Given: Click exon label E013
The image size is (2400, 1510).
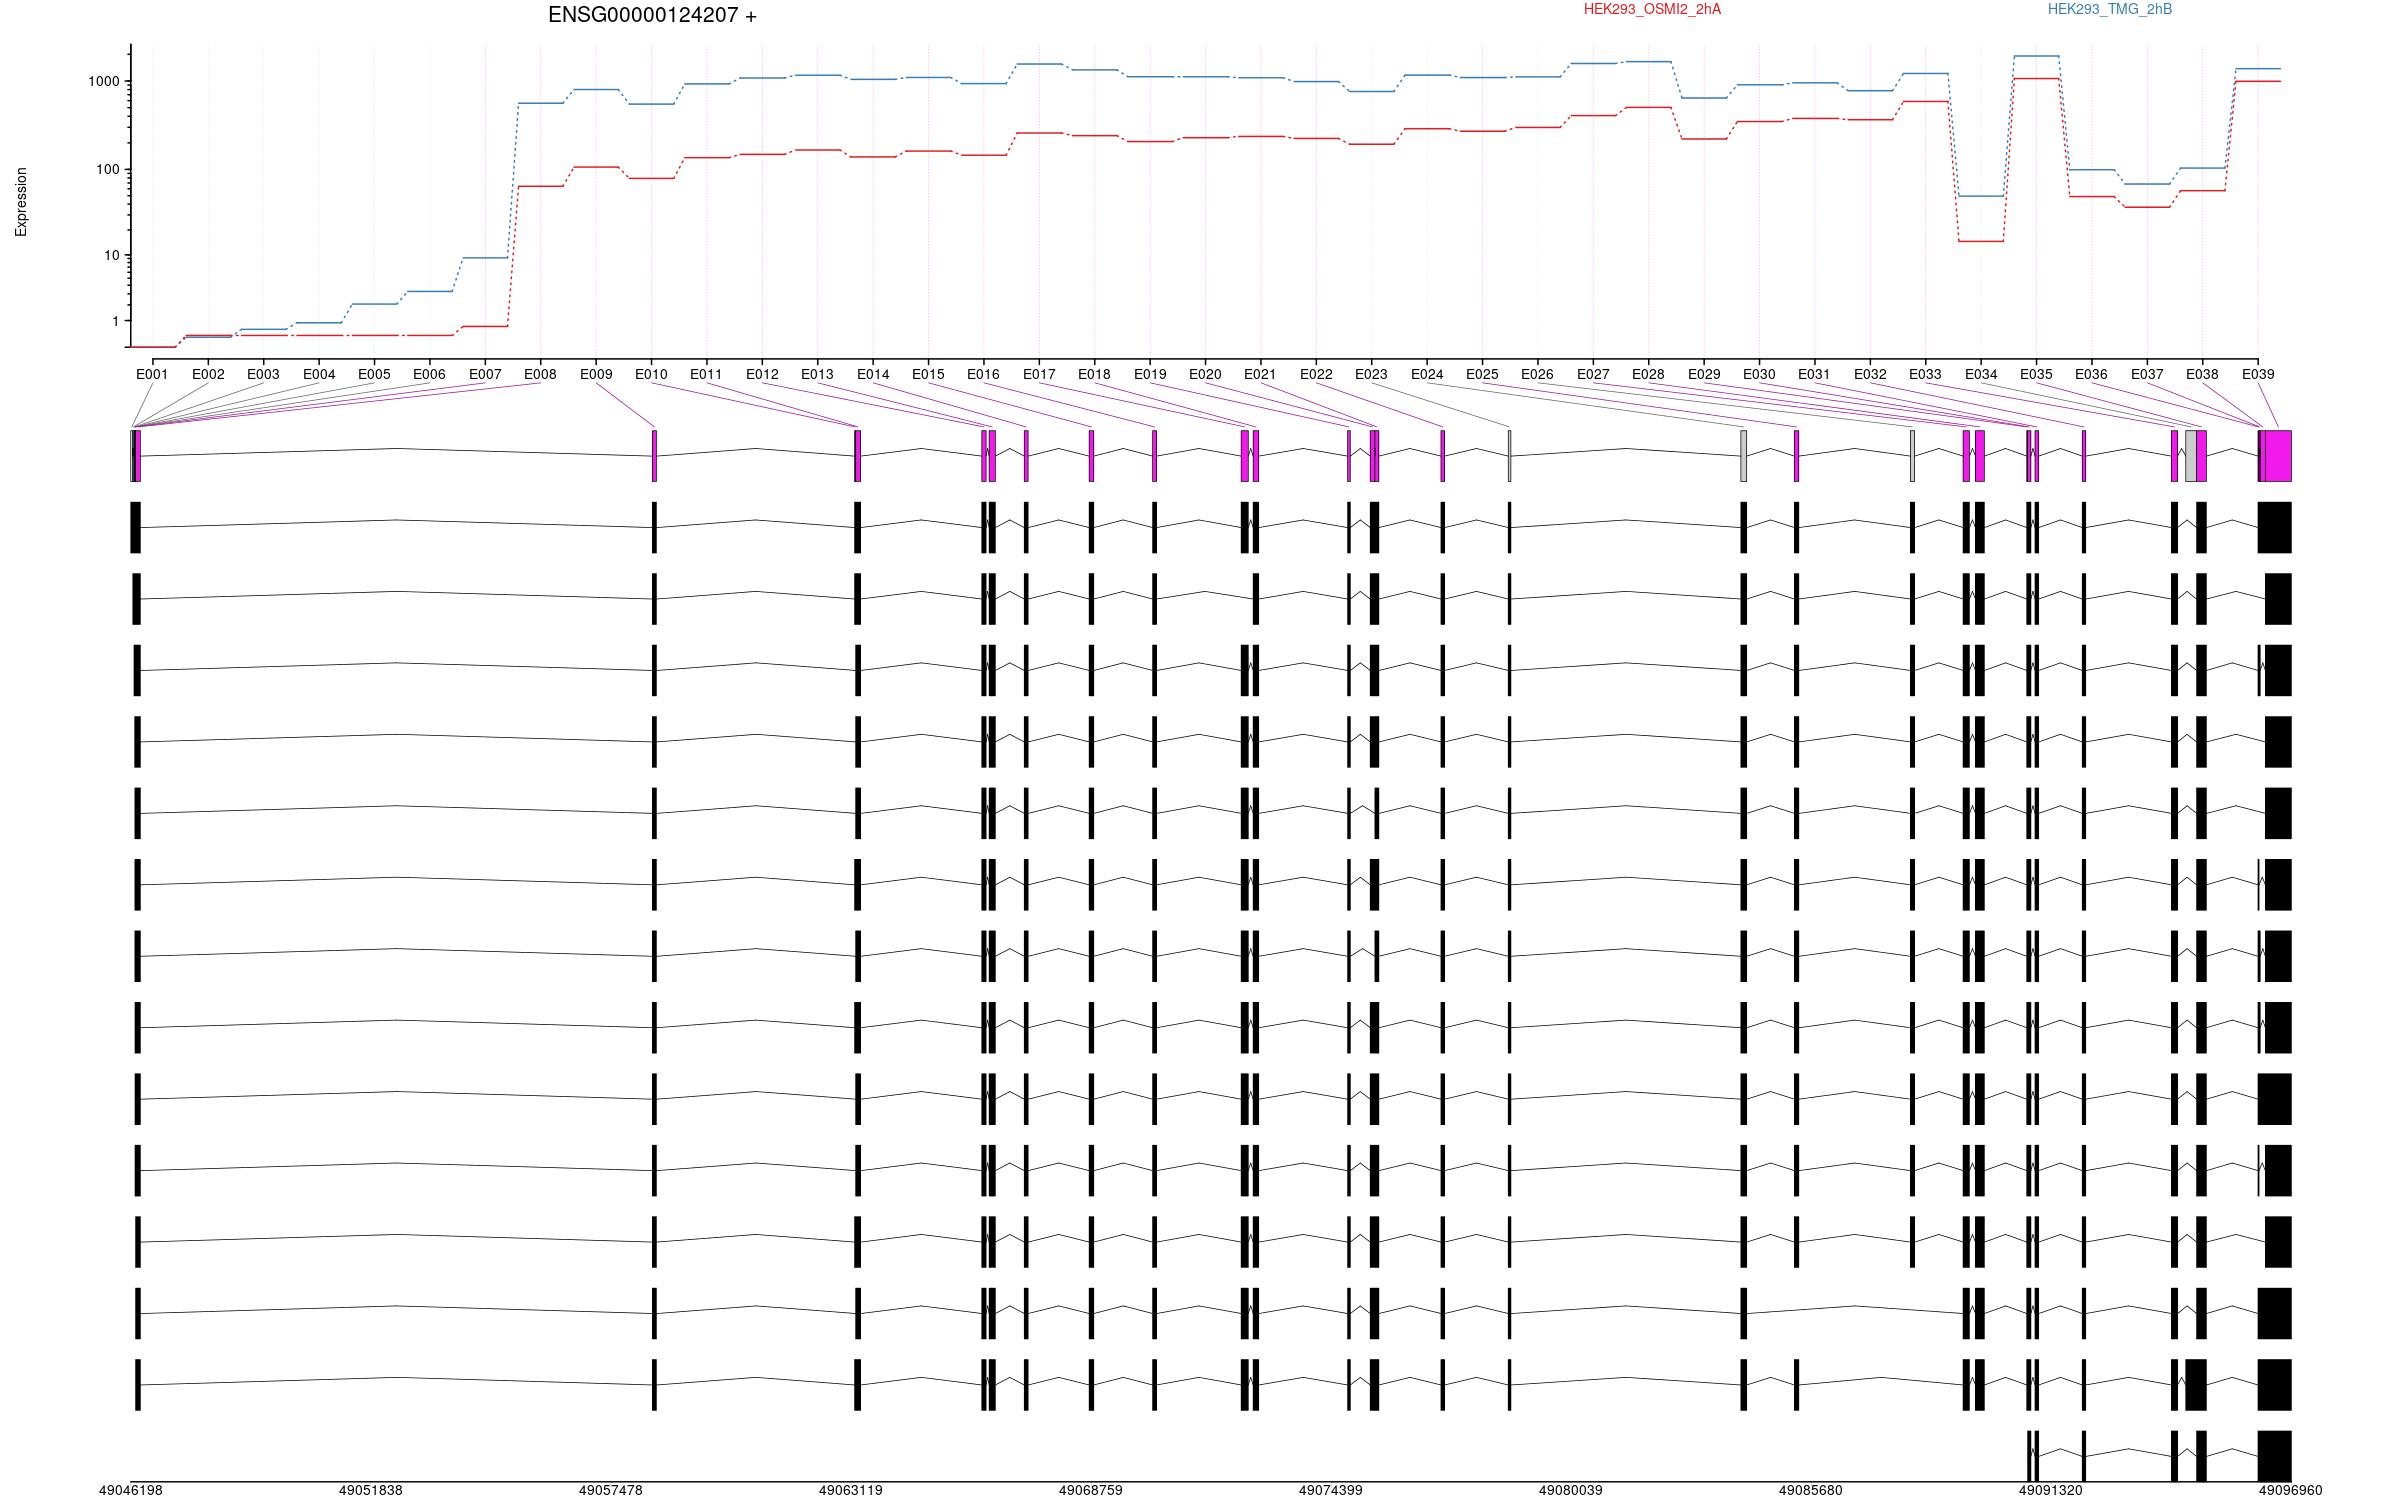Looking at the screenshot, I should 817,374.
